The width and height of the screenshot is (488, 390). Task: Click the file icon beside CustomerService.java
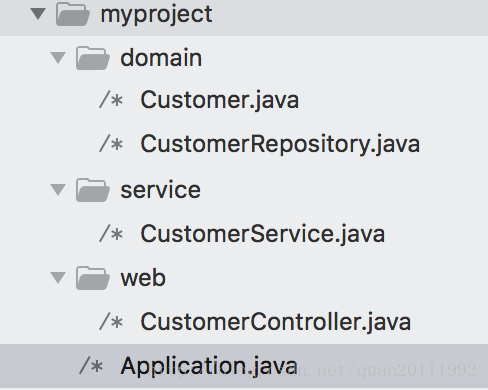111,233
